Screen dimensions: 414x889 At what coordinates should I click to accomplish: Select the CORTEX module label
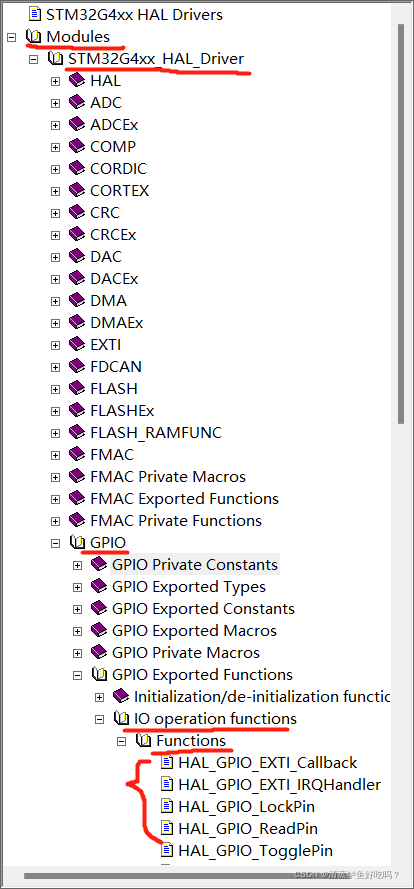(x=120, y=190)
